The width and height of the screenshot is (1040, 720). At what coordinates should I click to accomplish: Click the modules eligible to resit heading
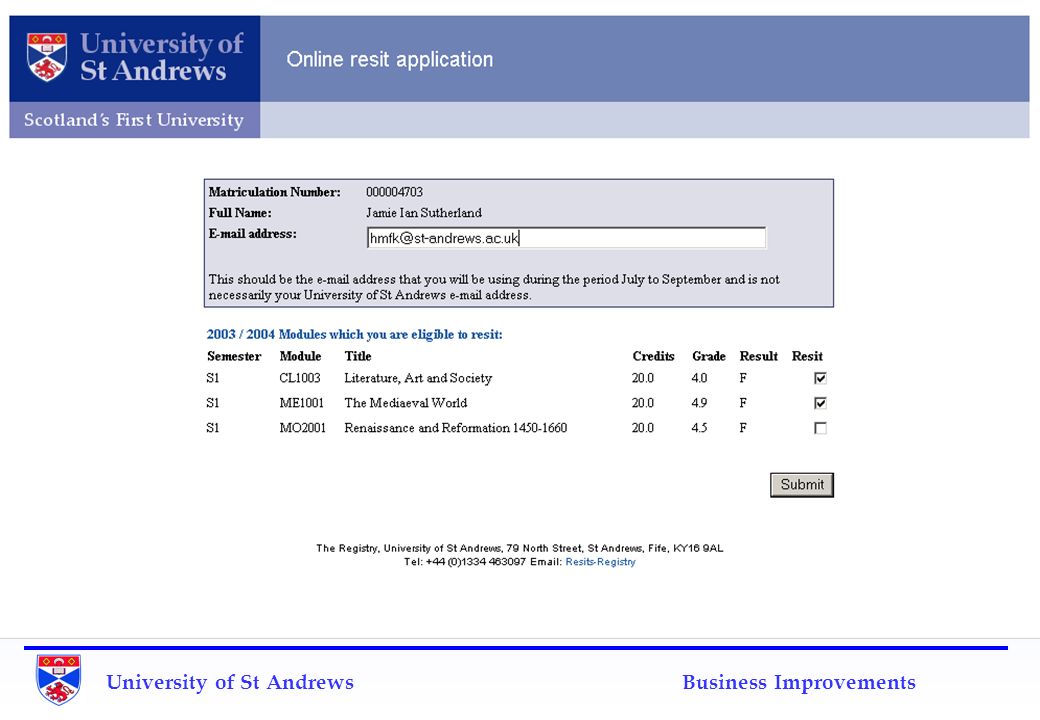(x=354, y=334)
